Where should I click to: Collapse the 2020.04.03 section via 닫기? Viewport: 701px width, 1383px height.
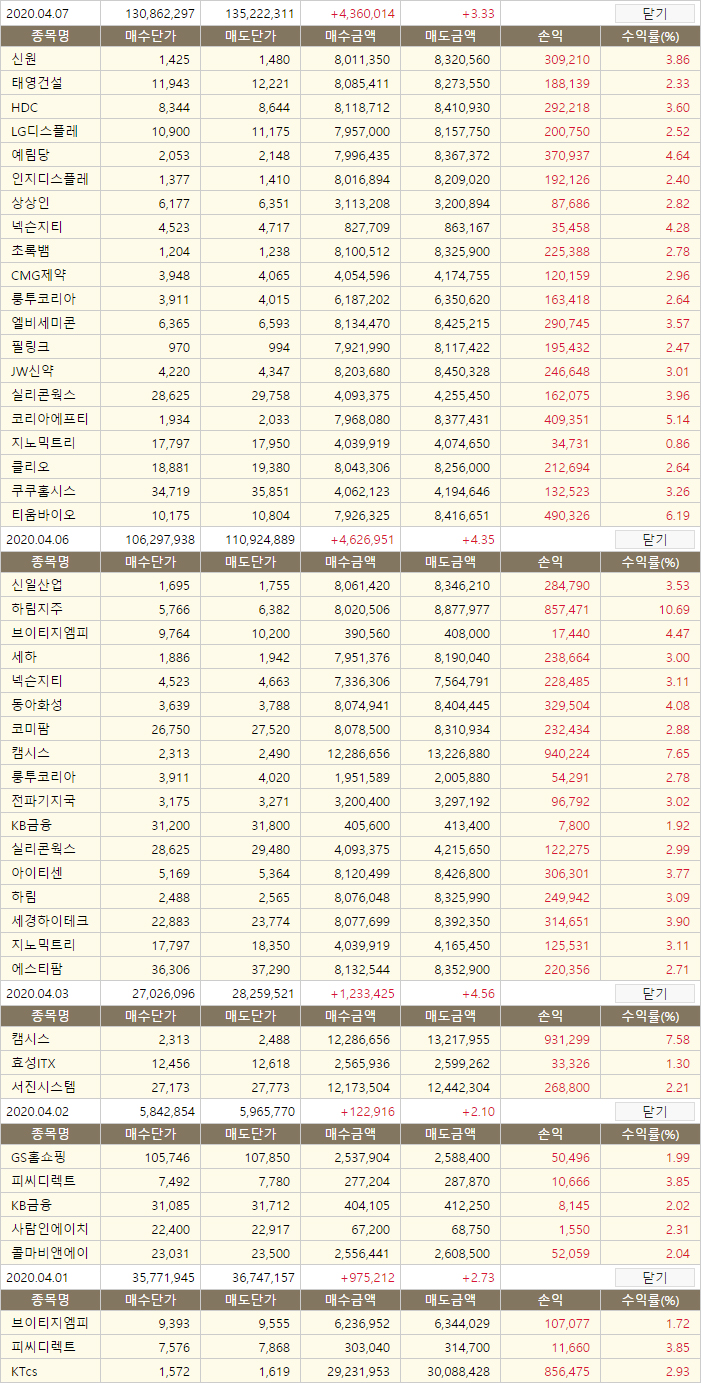654,993
